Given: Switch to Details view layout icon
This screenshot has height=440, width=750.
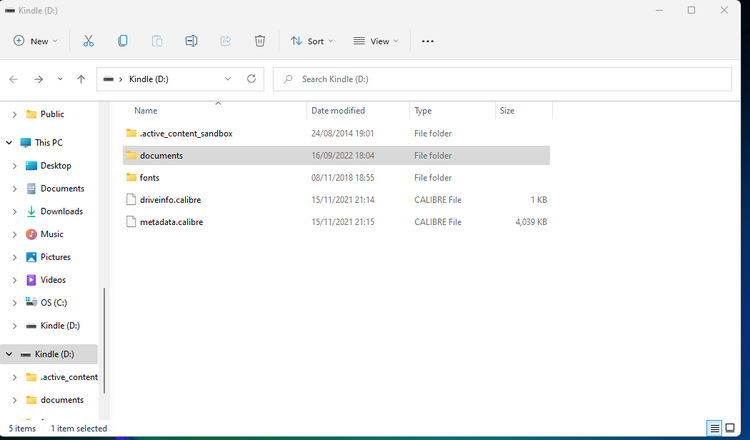Looking at the screenshot, I should 715,428.
